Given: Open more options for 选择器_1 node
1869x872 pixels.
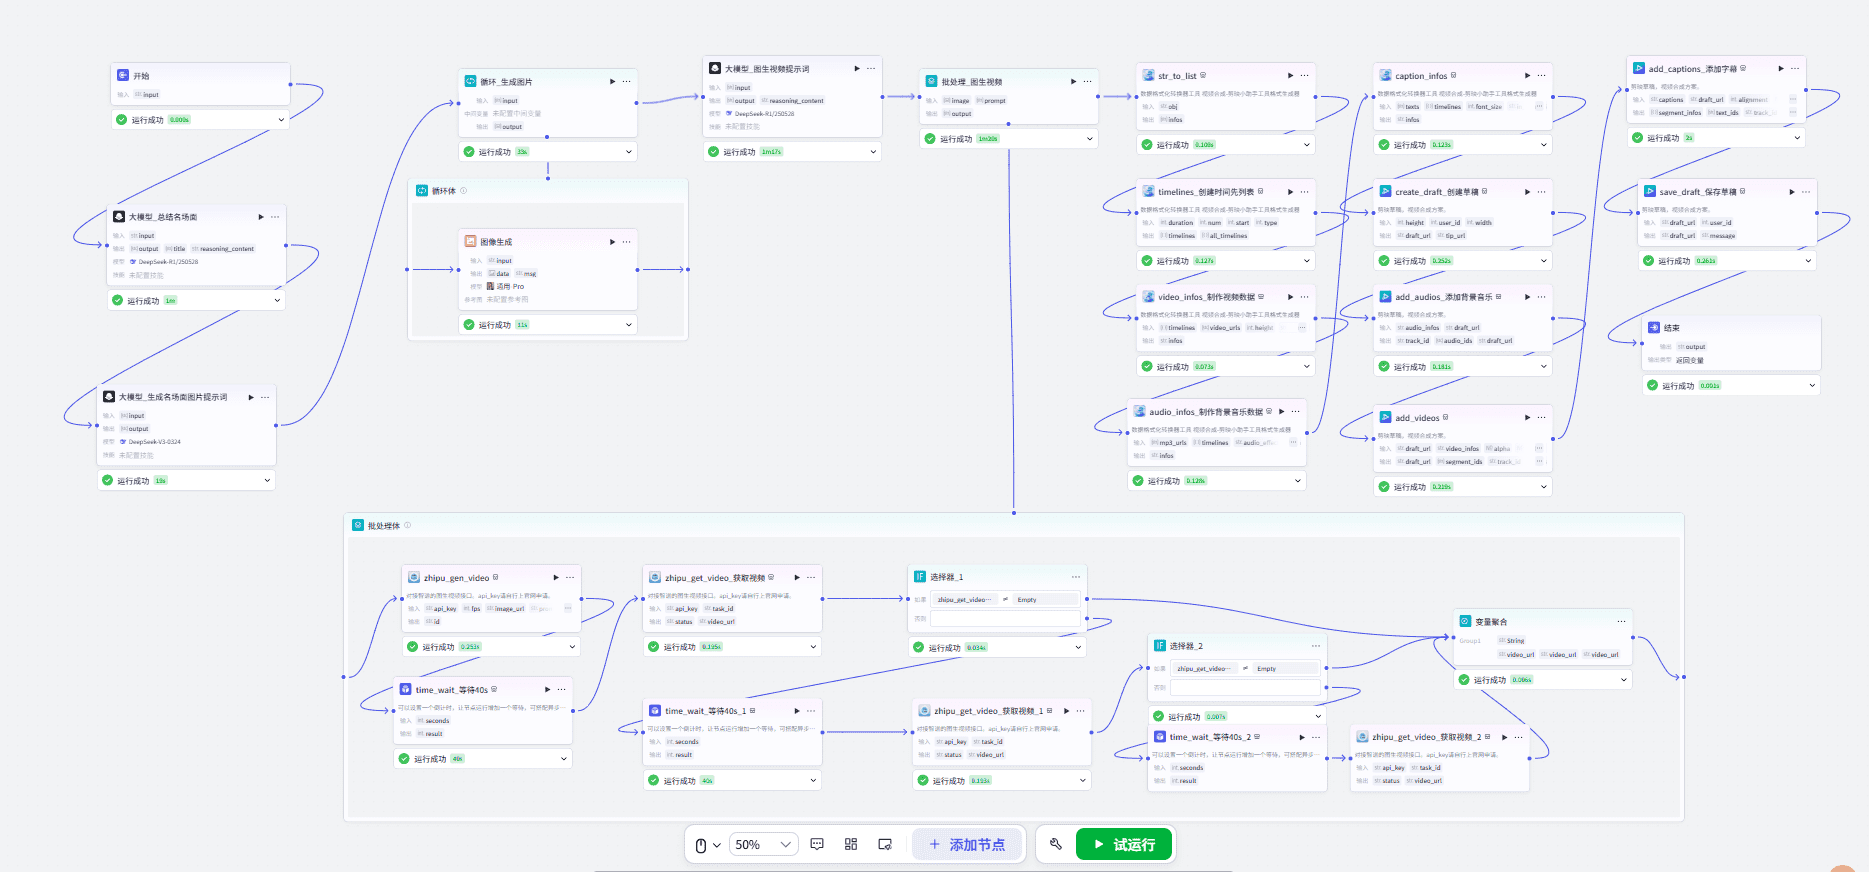Looking at the screenshot, I should pyautogui.click(x=1076, y=577).
